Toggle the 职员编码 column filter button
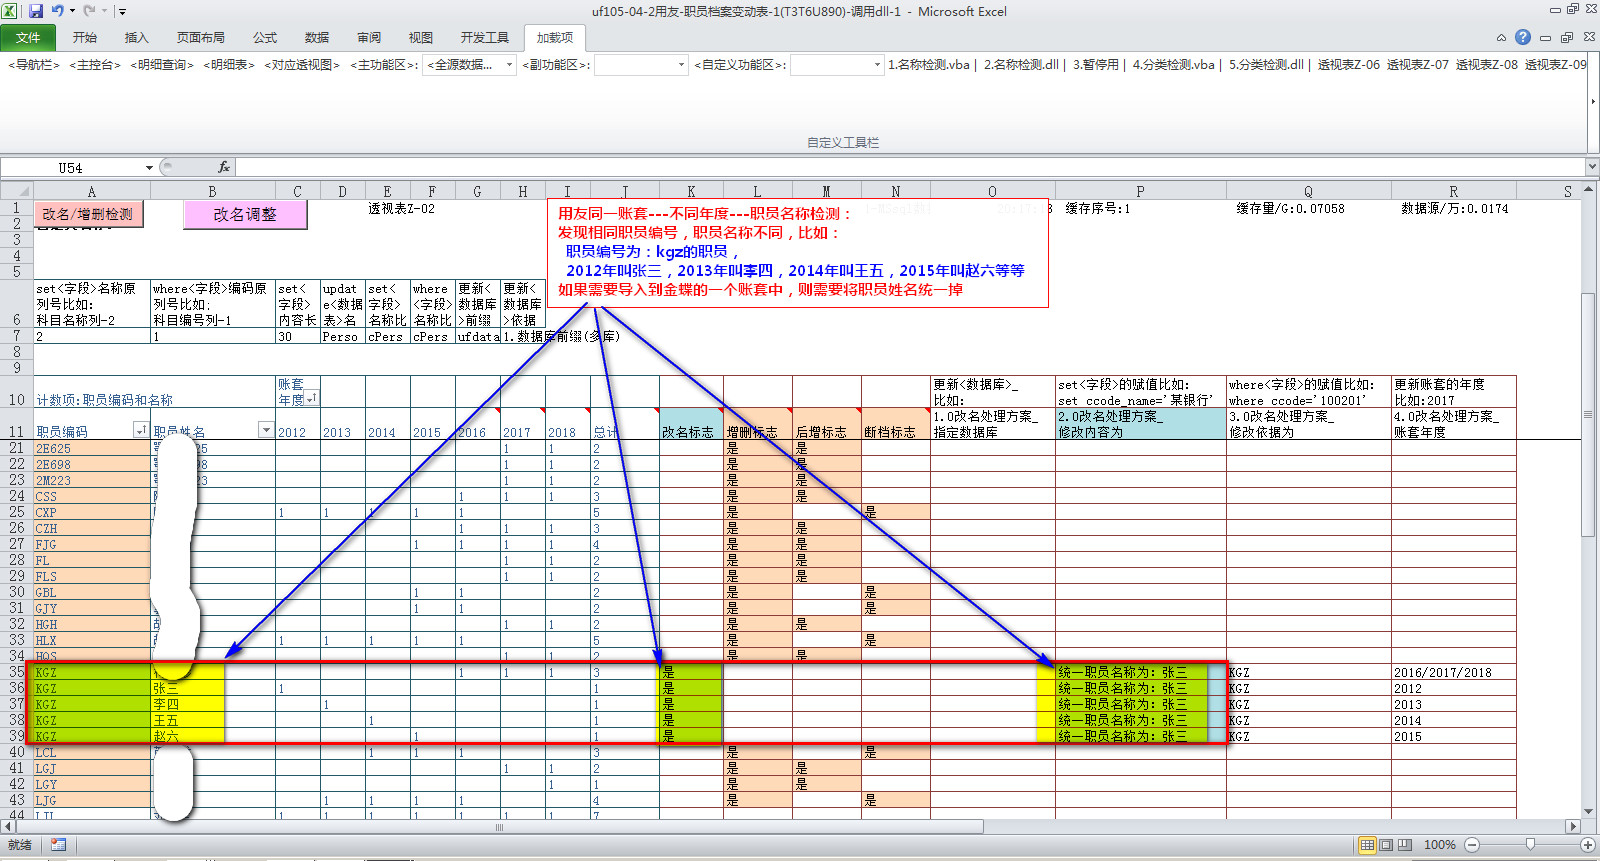 140,430
